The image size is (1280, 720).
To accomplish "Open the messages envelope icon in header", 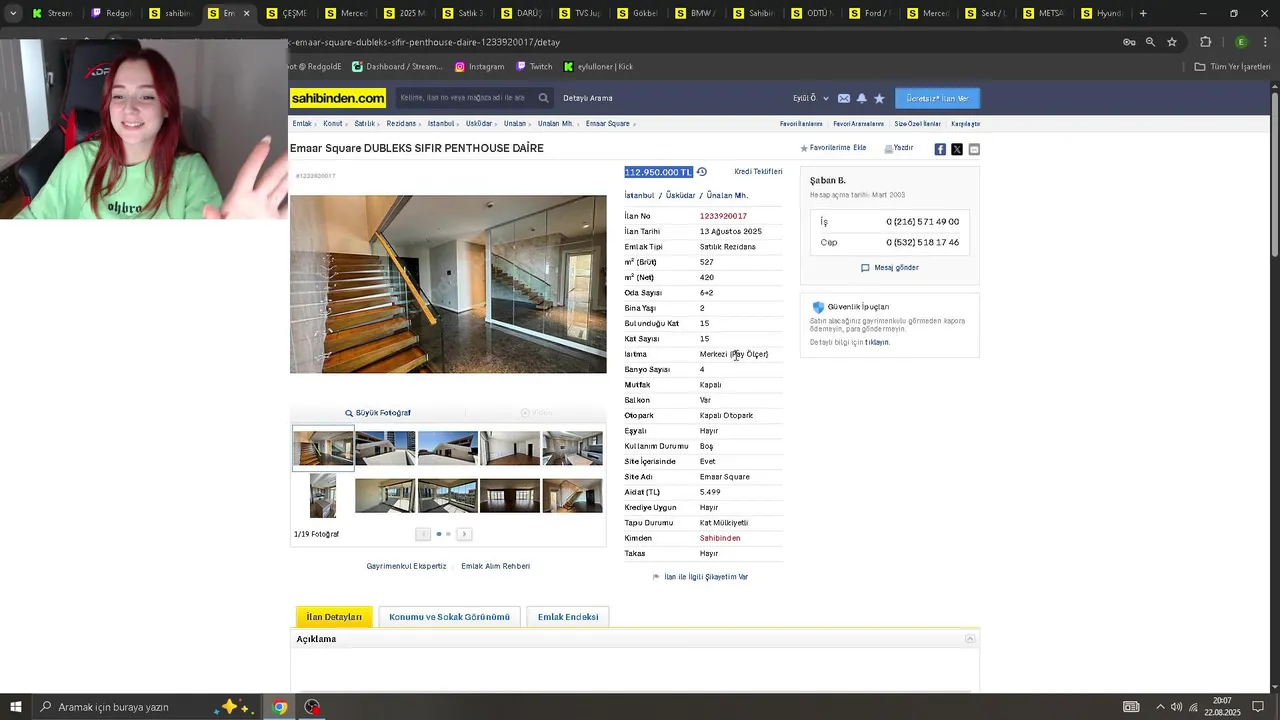I will click(844, 98).
